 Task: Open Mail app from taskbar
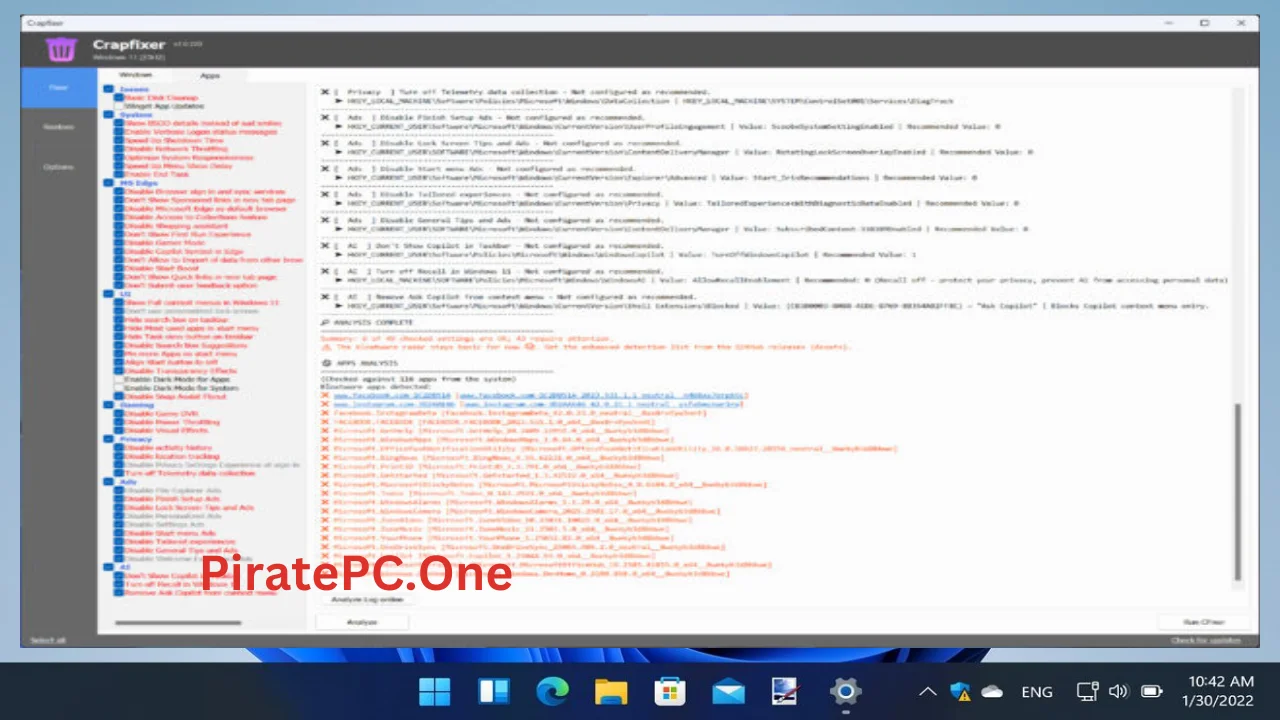coord(728,691)
